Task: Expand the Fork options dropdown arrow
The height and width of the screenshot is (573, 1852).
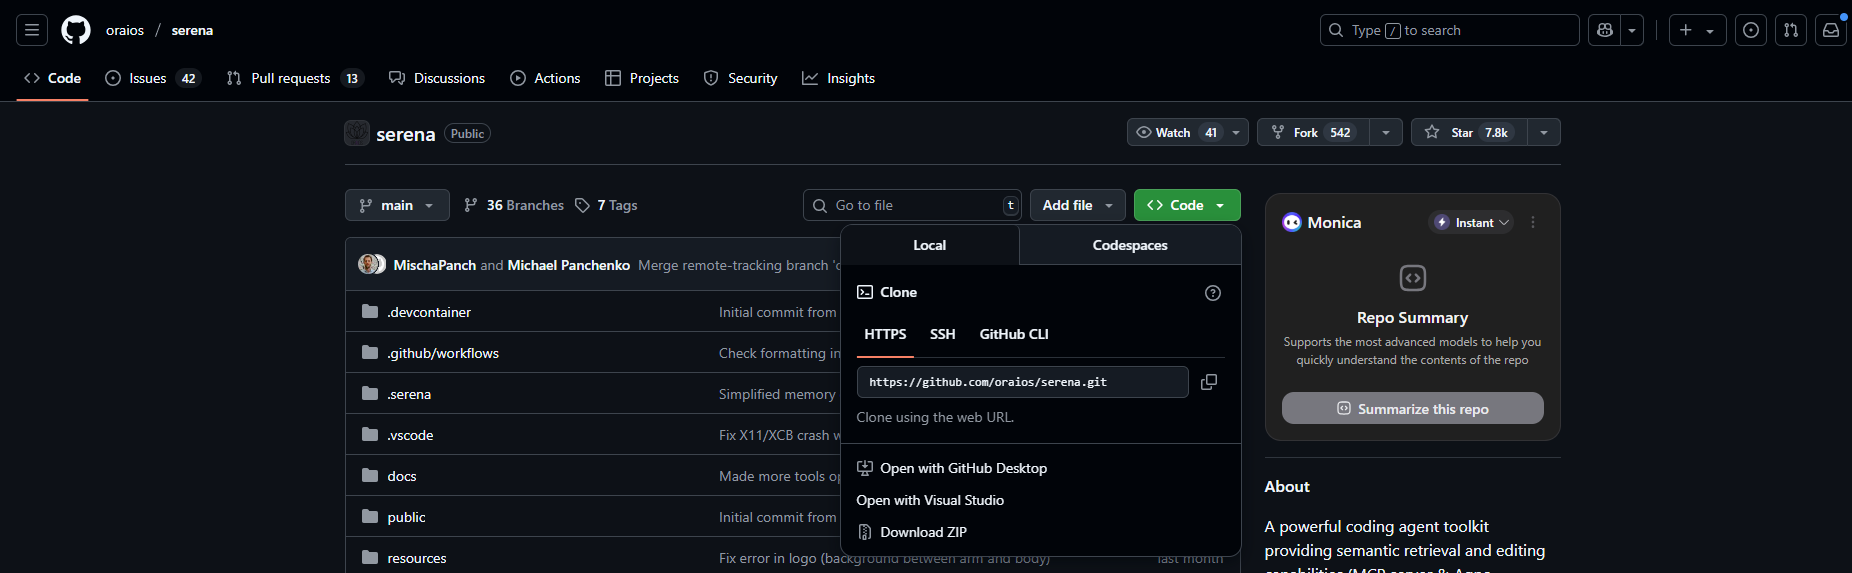Action: (x=1386, y=132)
